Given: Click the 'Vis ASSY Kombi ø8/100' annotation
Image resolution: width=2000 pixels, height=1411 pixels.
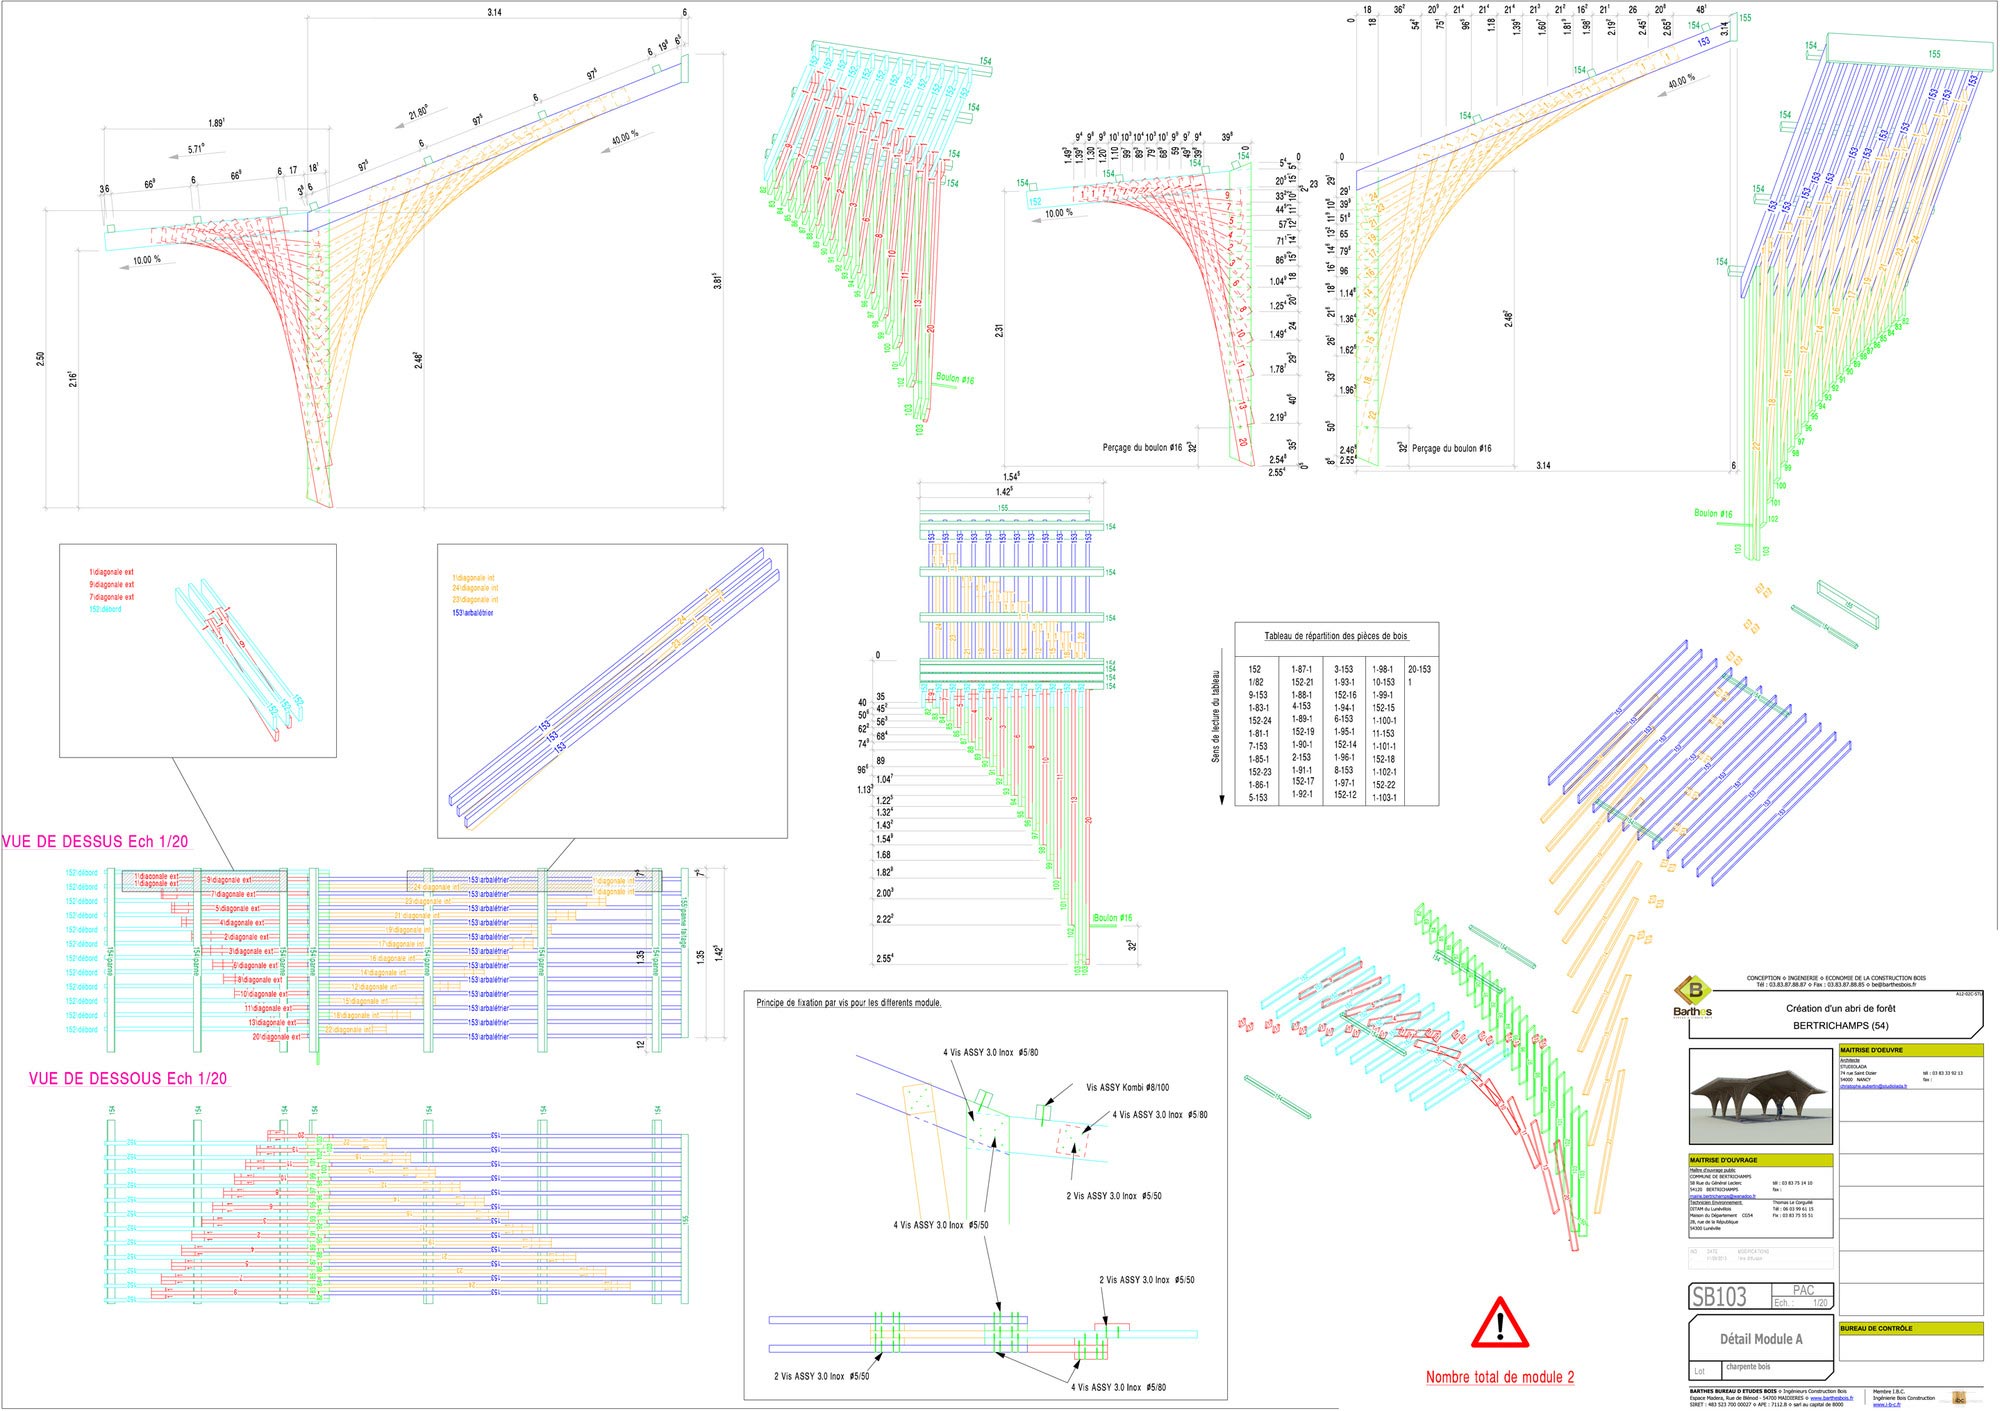Looking at the screenshot, I should click(1127, 1087).
